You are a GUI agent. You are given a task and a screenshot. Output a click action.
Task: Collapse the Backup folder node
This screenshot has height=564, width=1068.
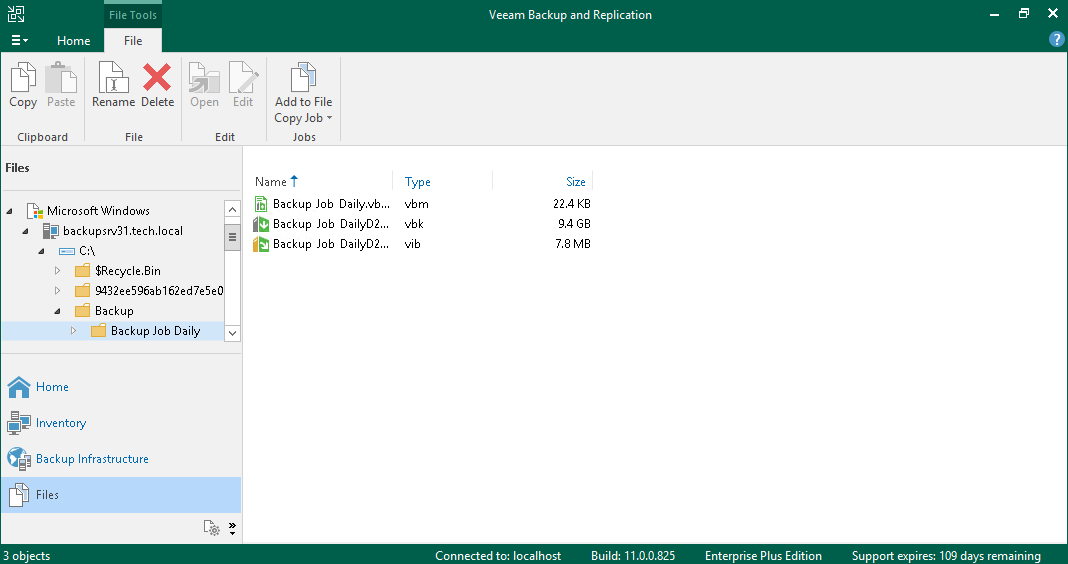click(x=57, y=311)
